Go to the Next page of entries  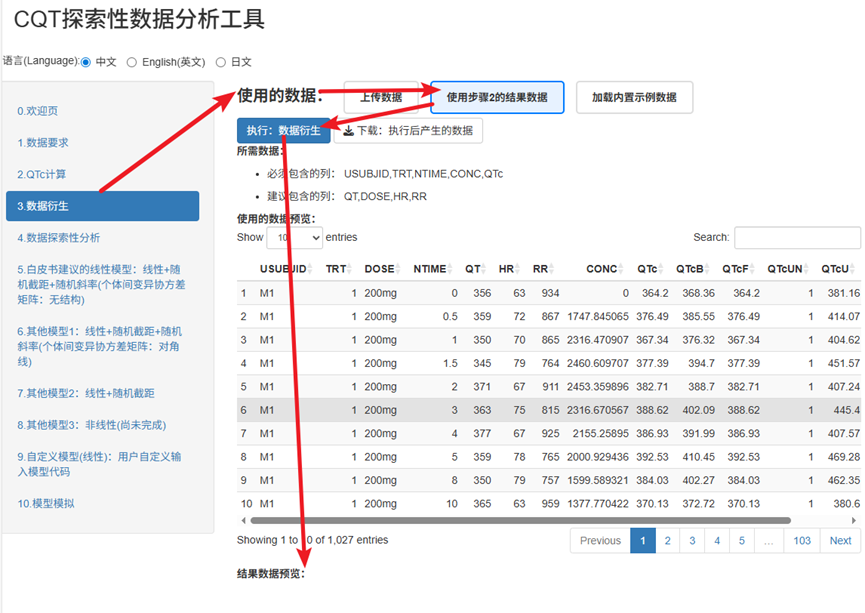[x=840, y=541]
